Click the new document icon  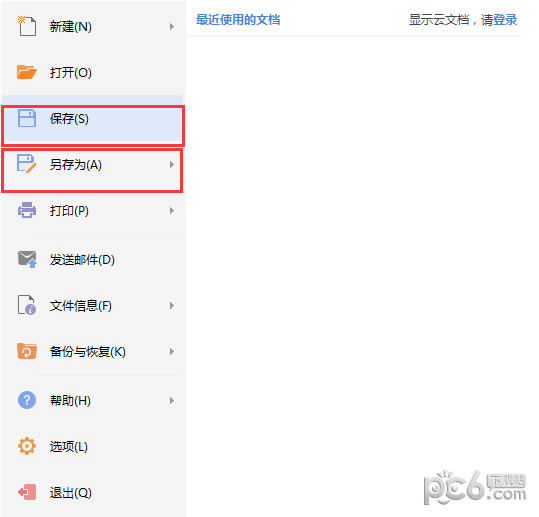click(27, 26)
